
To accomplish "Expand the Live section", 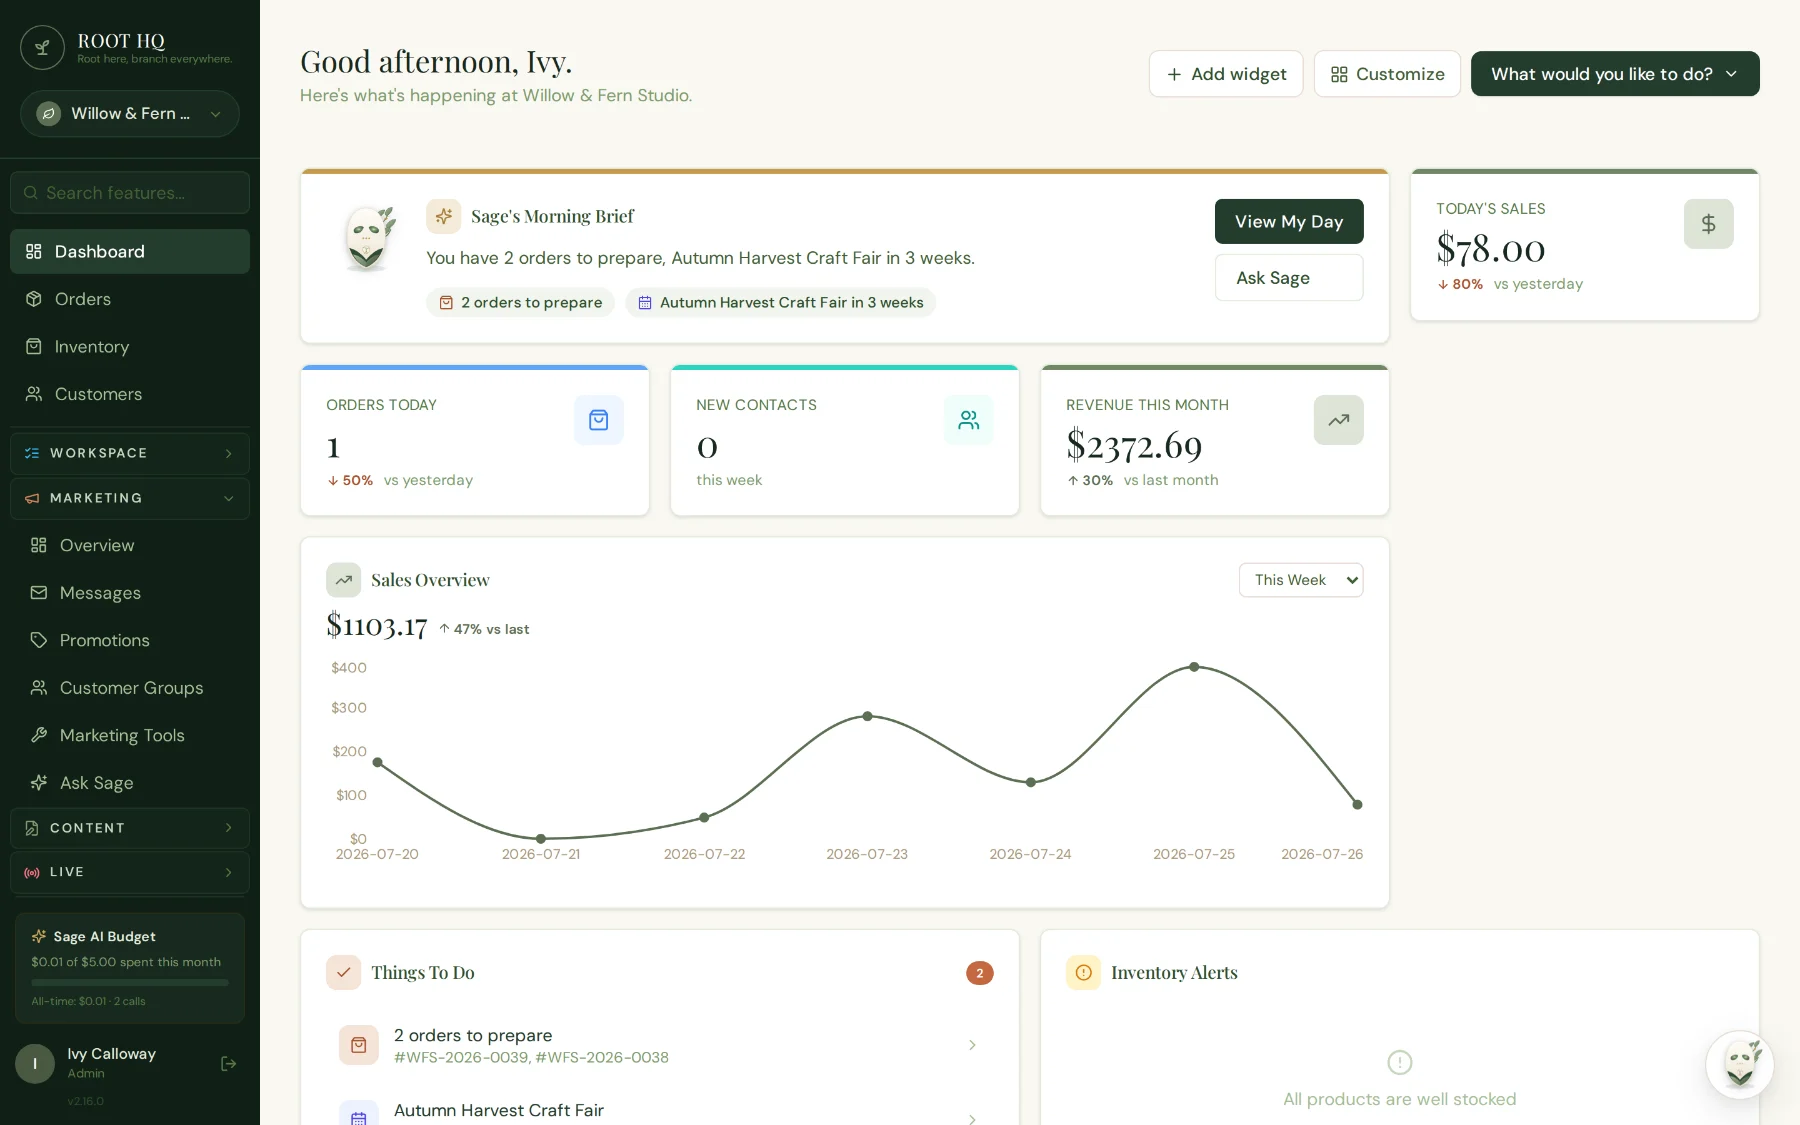I will click(x=130, y=872).
